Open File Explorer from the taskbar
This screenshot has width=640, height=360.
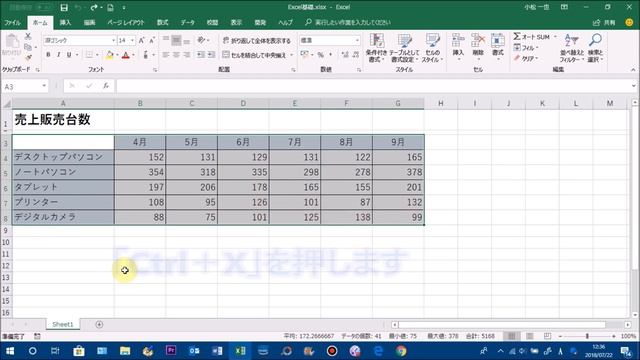coord(125,351)
